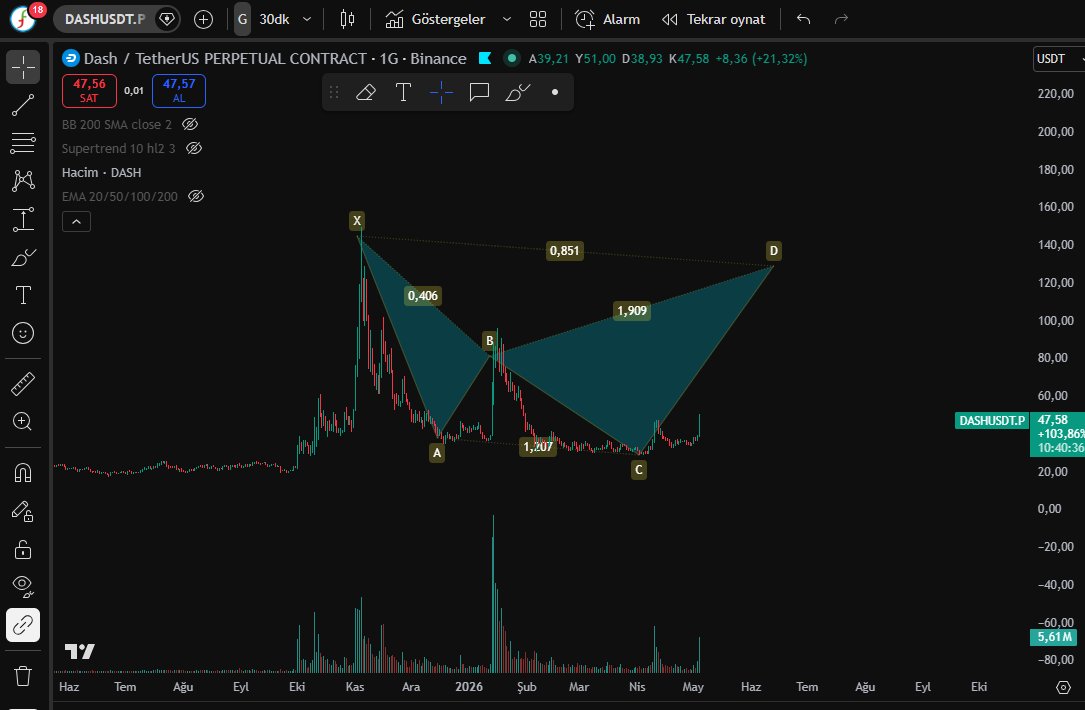Screen dimensions: 1085x710
Task: Select the D point label of the pattern
Action: [774, 251]
